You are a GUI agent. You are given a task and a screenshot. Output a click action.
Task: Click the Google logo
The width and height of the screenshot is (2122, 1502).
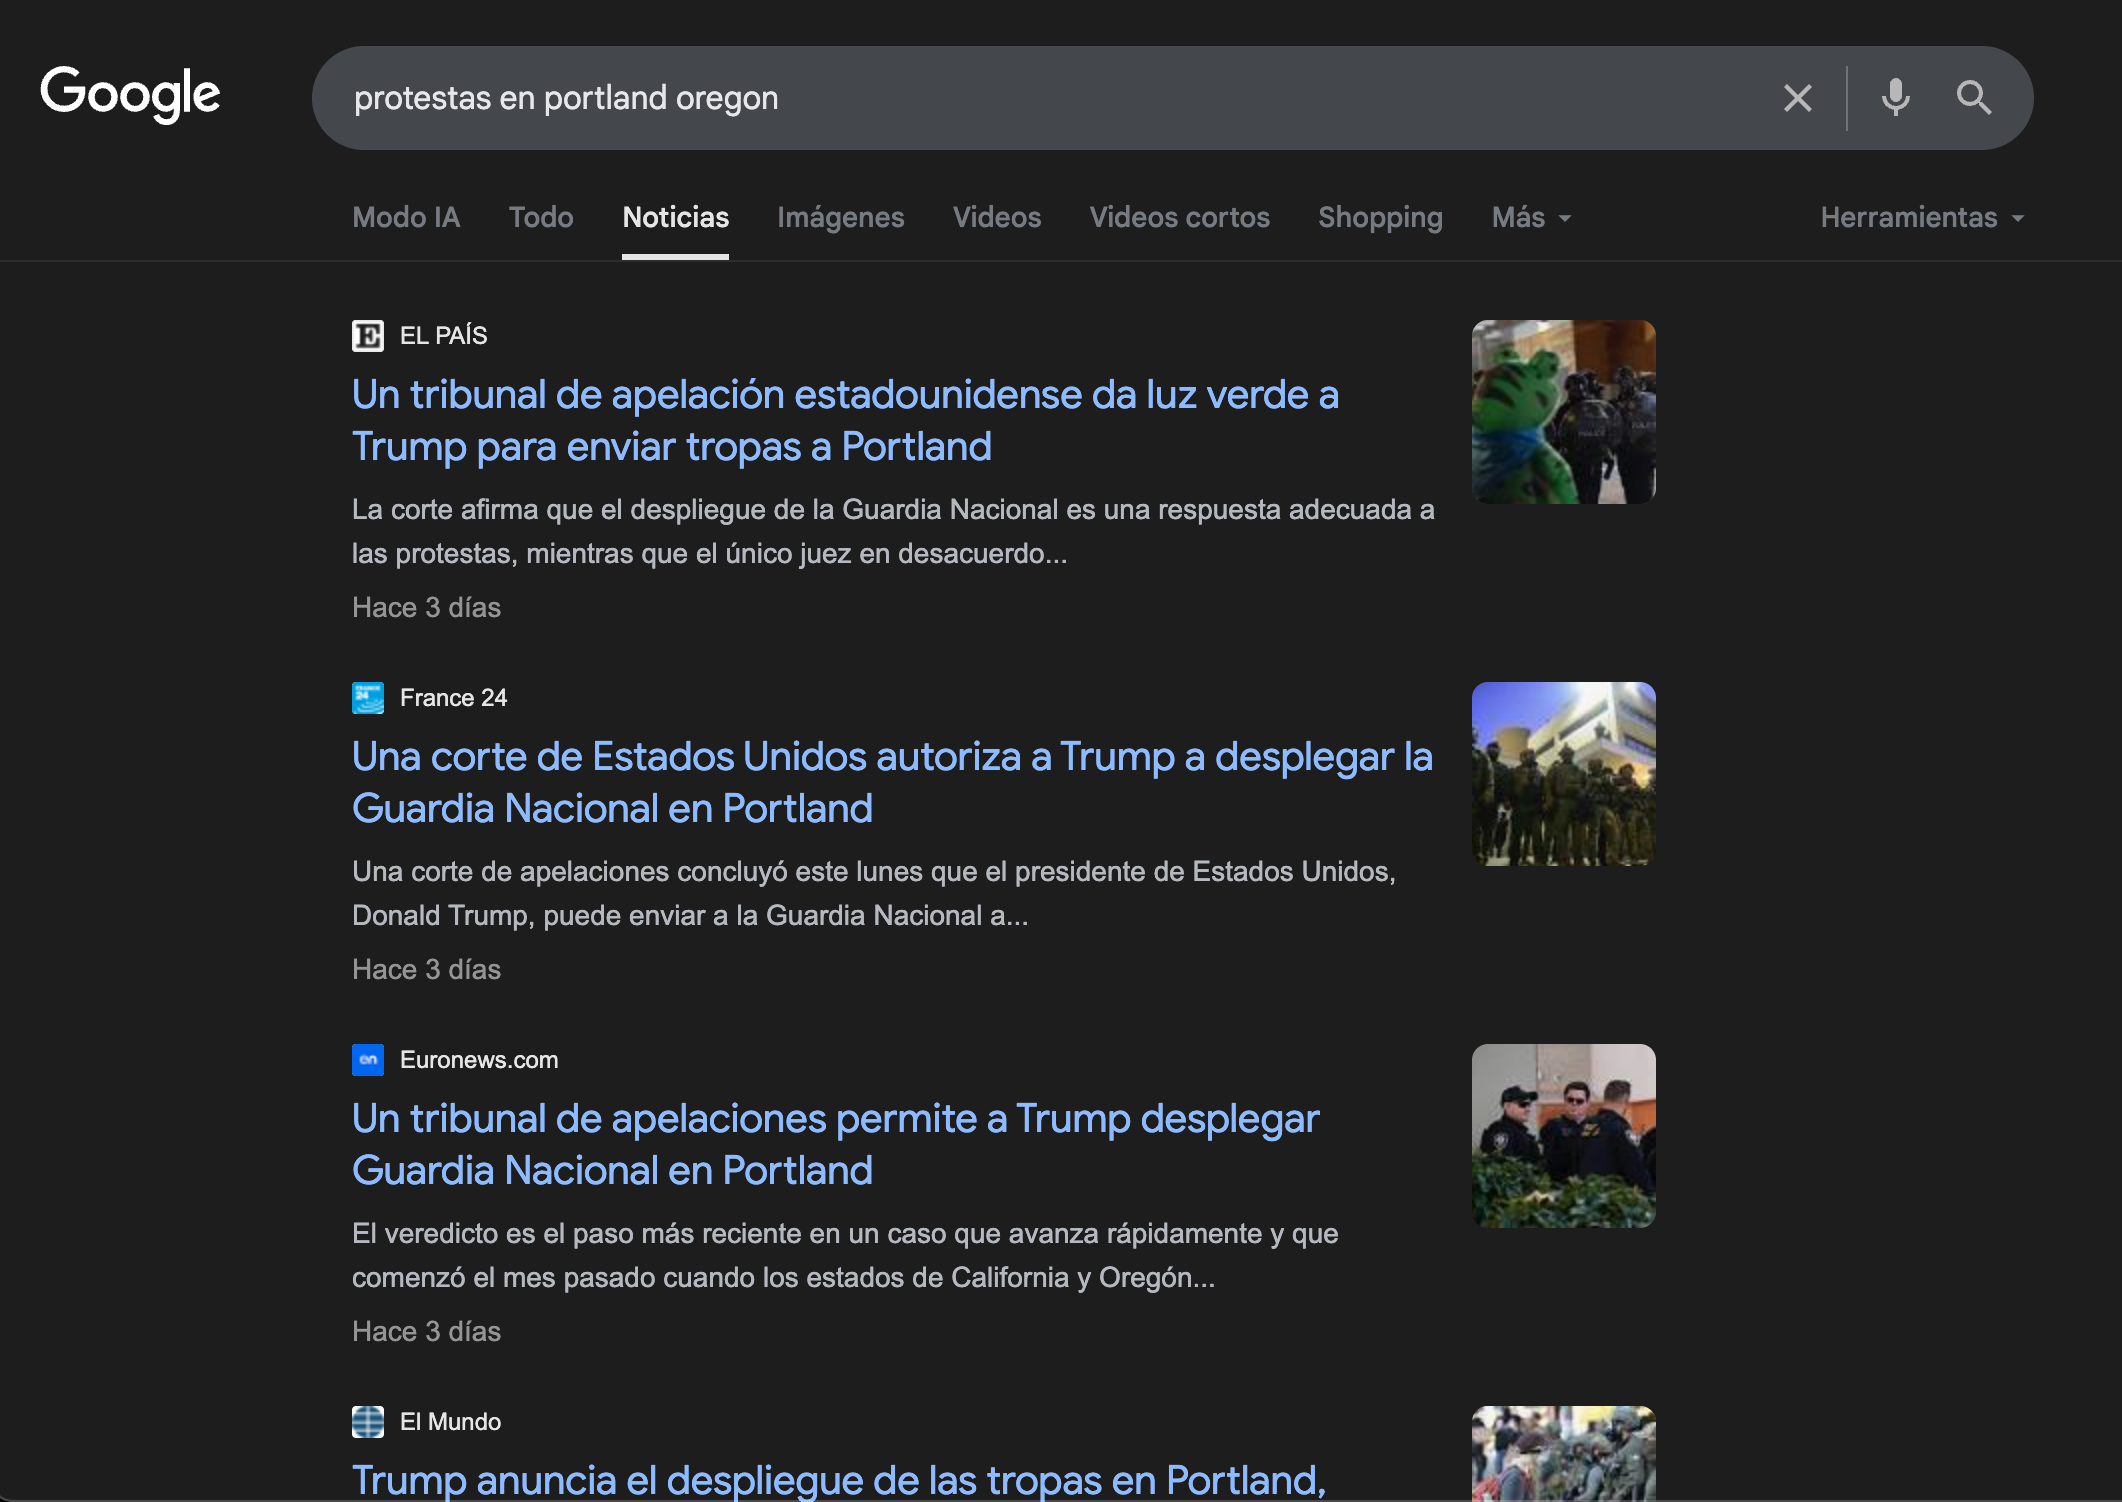tap(130, 94)
